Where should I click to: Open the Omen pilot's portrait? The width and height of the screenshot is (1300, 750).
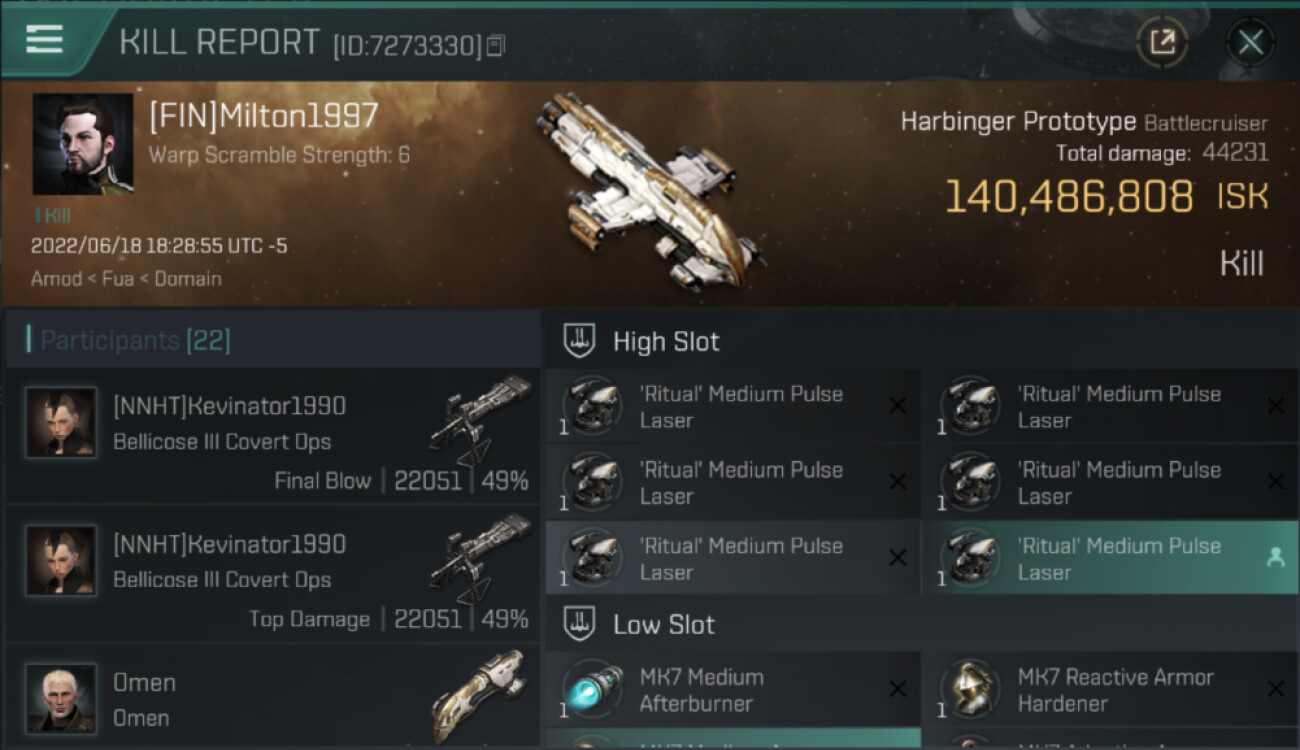(61, 698)
